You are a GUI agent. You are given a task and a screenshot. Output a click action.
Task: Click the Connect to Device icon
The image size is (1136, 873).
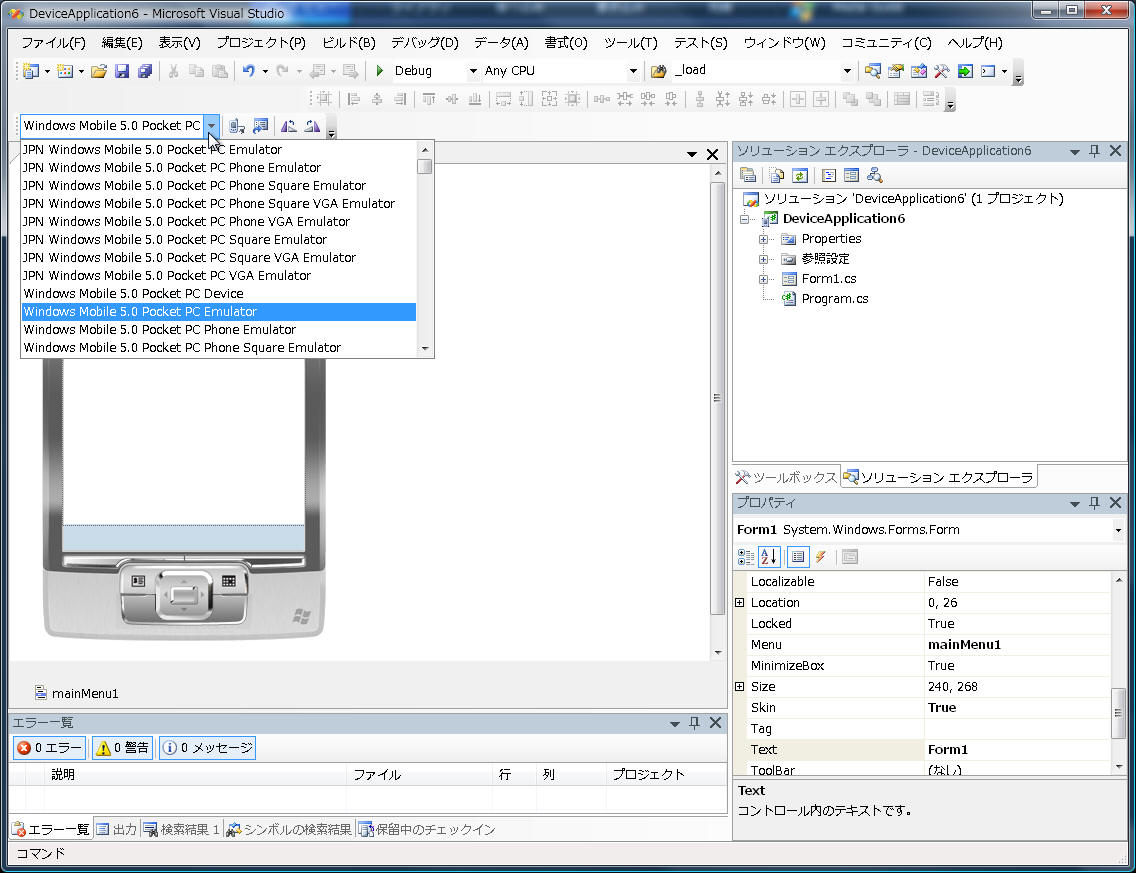[237, 126]
